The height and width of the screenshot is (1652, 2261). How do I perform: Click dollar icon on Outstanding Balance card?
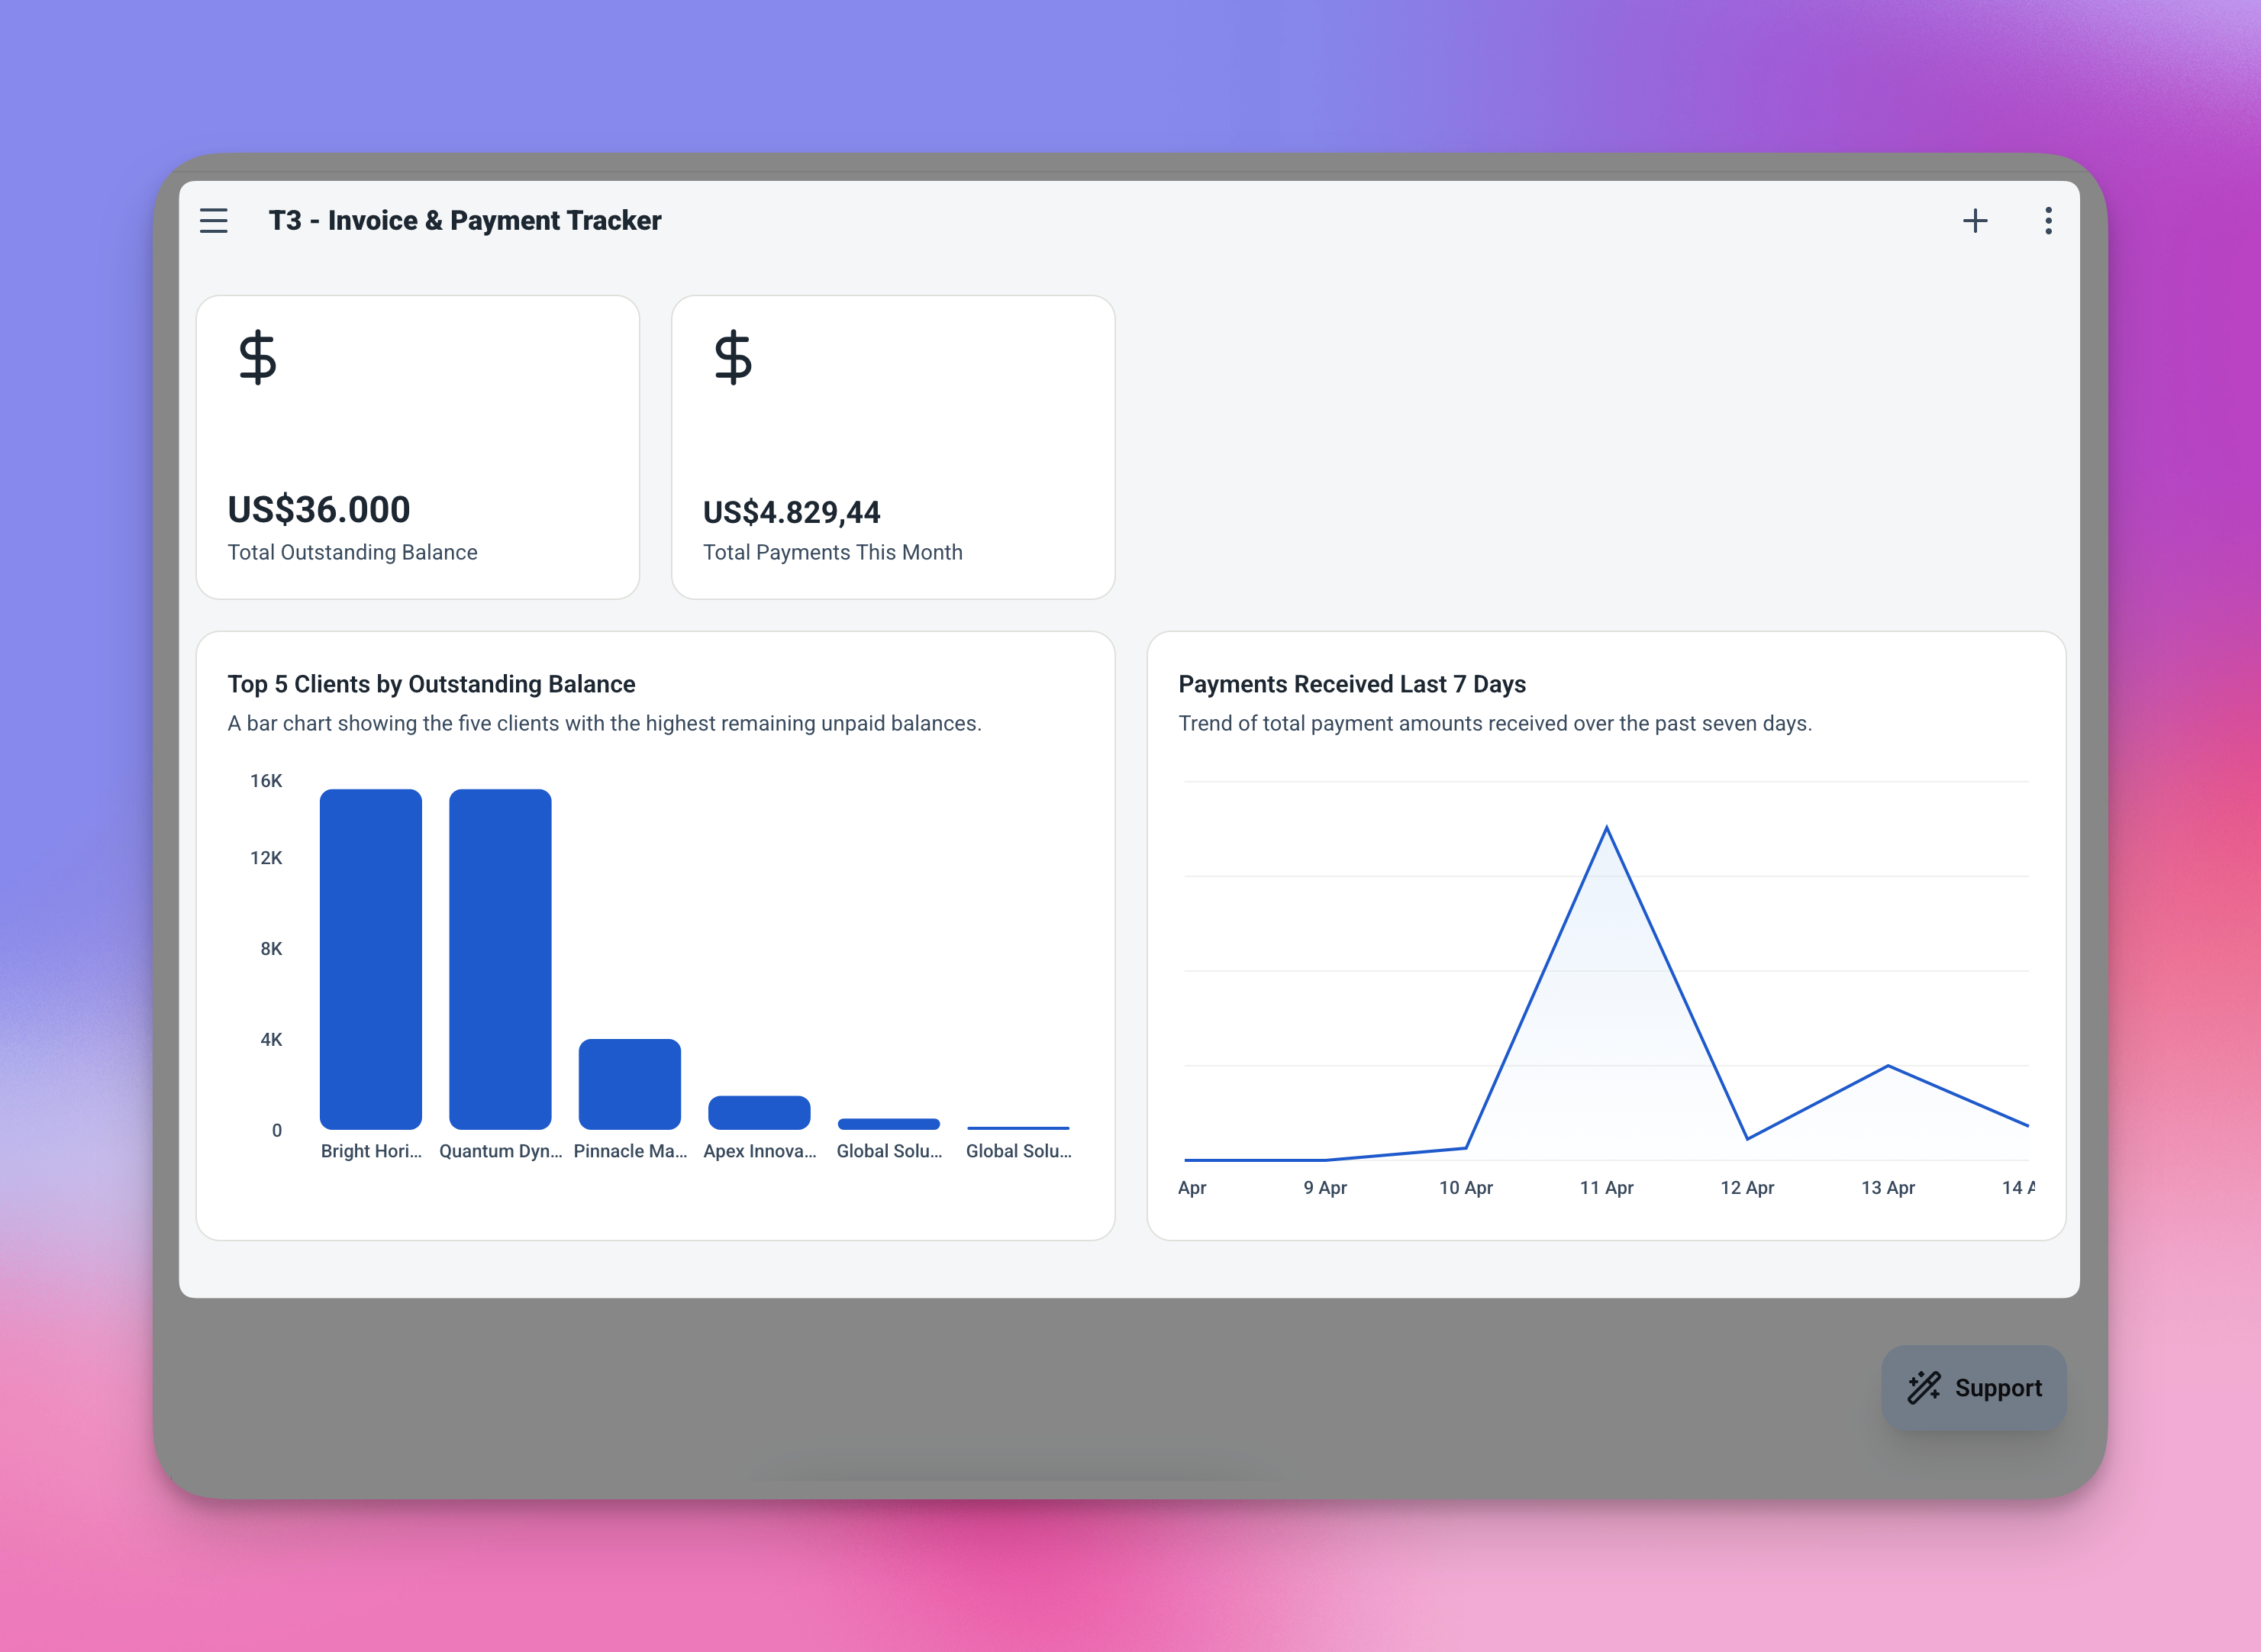pyautogui.click(x=257, y=358)
